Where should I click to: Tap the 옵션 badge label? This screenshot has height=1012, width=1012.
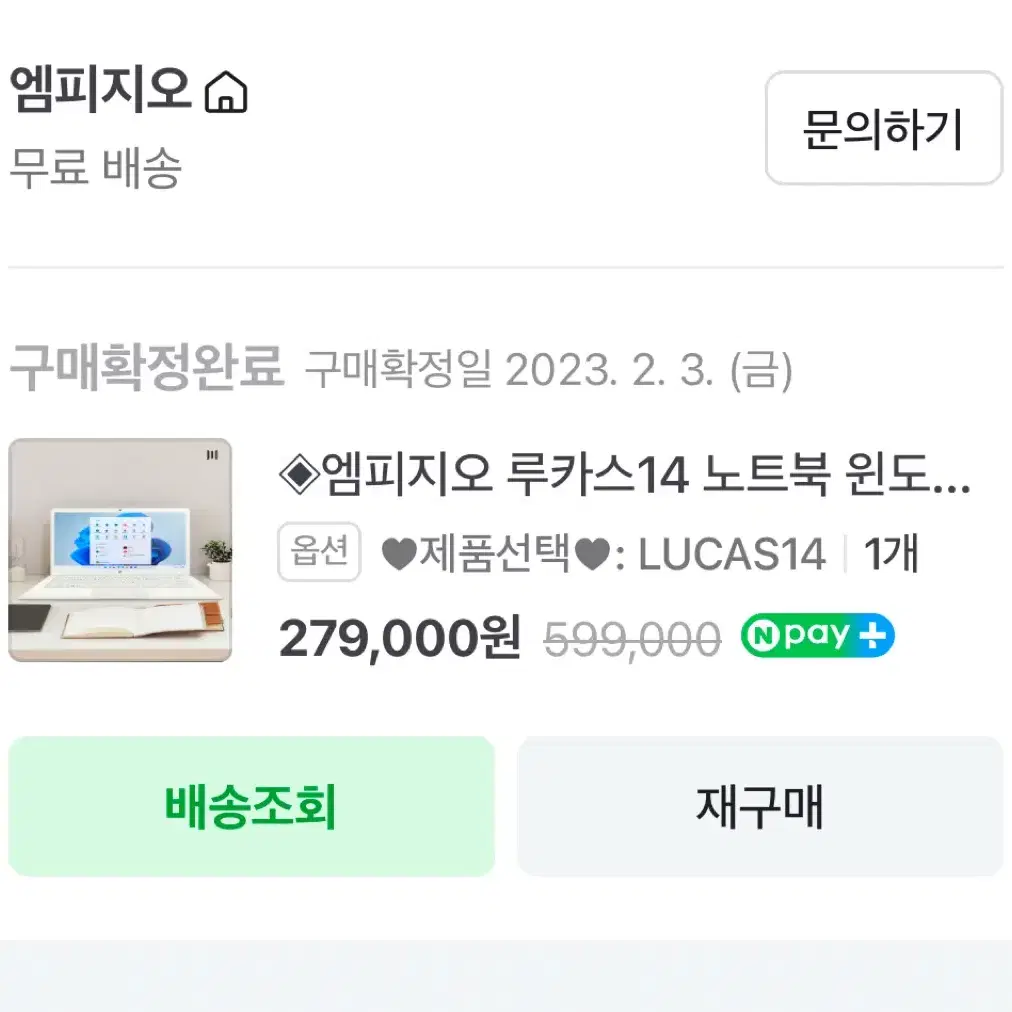(x=319, y=551)
